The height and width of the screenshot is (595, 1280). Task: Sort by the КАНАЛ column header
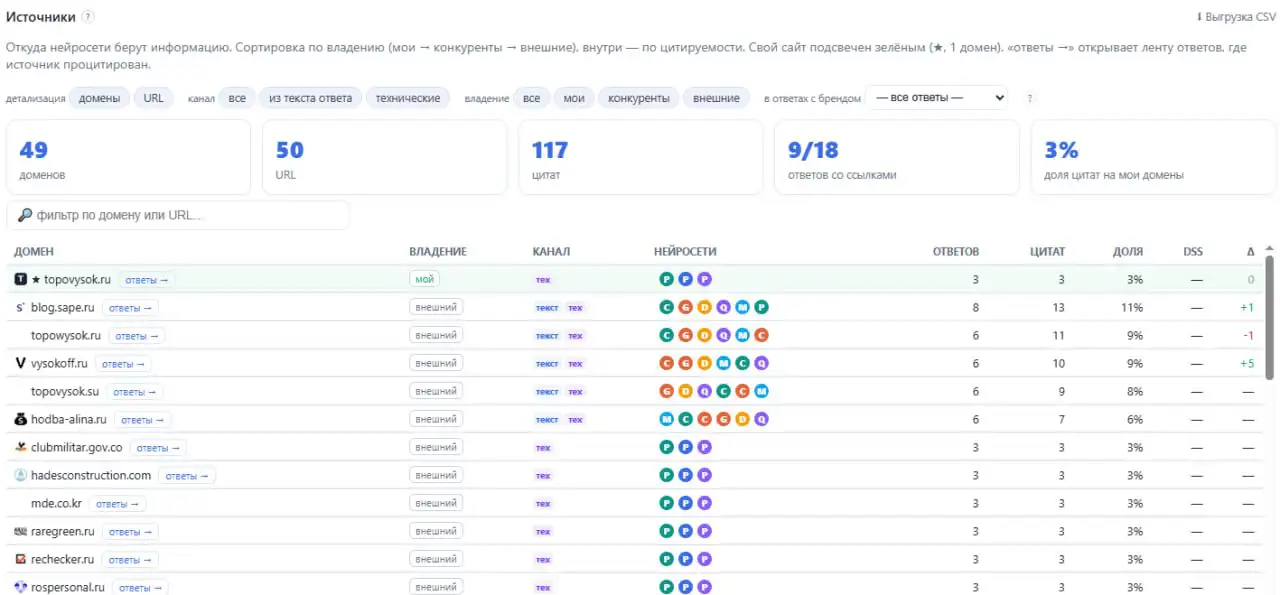[x=551, y=252]
